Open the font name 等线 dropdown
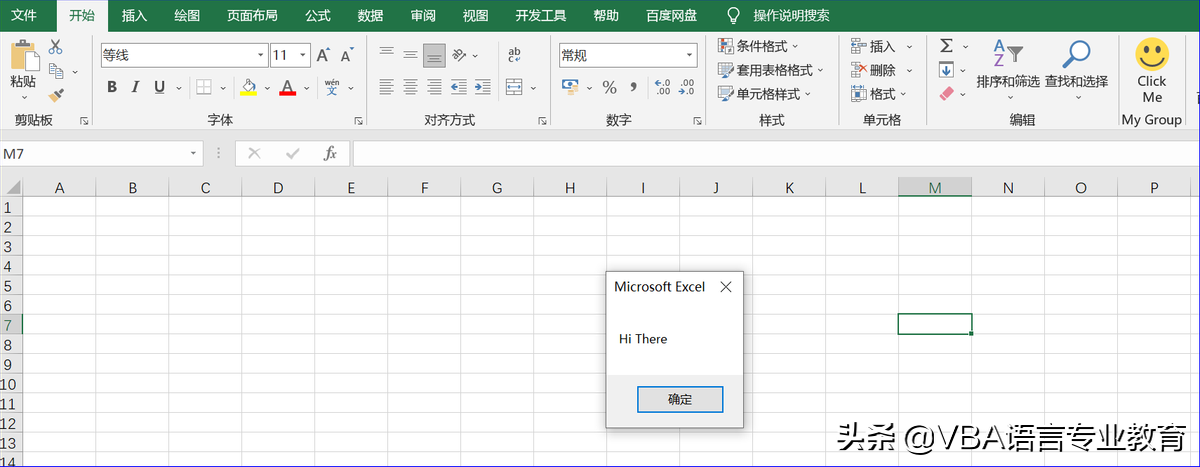The height and width of the screenshot is (467, 1200). pos(261,55)
